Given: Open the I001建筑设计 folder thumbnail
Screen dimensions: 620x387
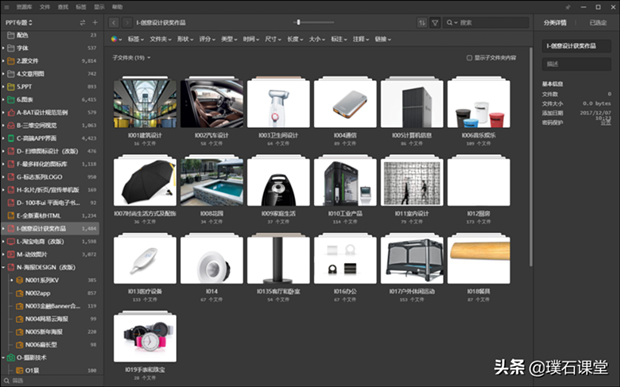Looking at the screenshot, I should pos(145,102).
